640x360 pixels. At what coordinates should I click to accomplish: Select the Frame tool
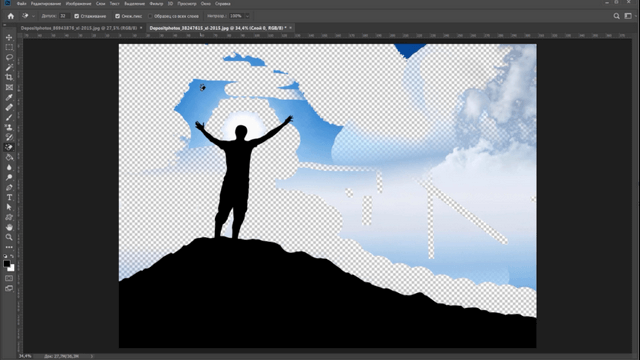(9, 87)
